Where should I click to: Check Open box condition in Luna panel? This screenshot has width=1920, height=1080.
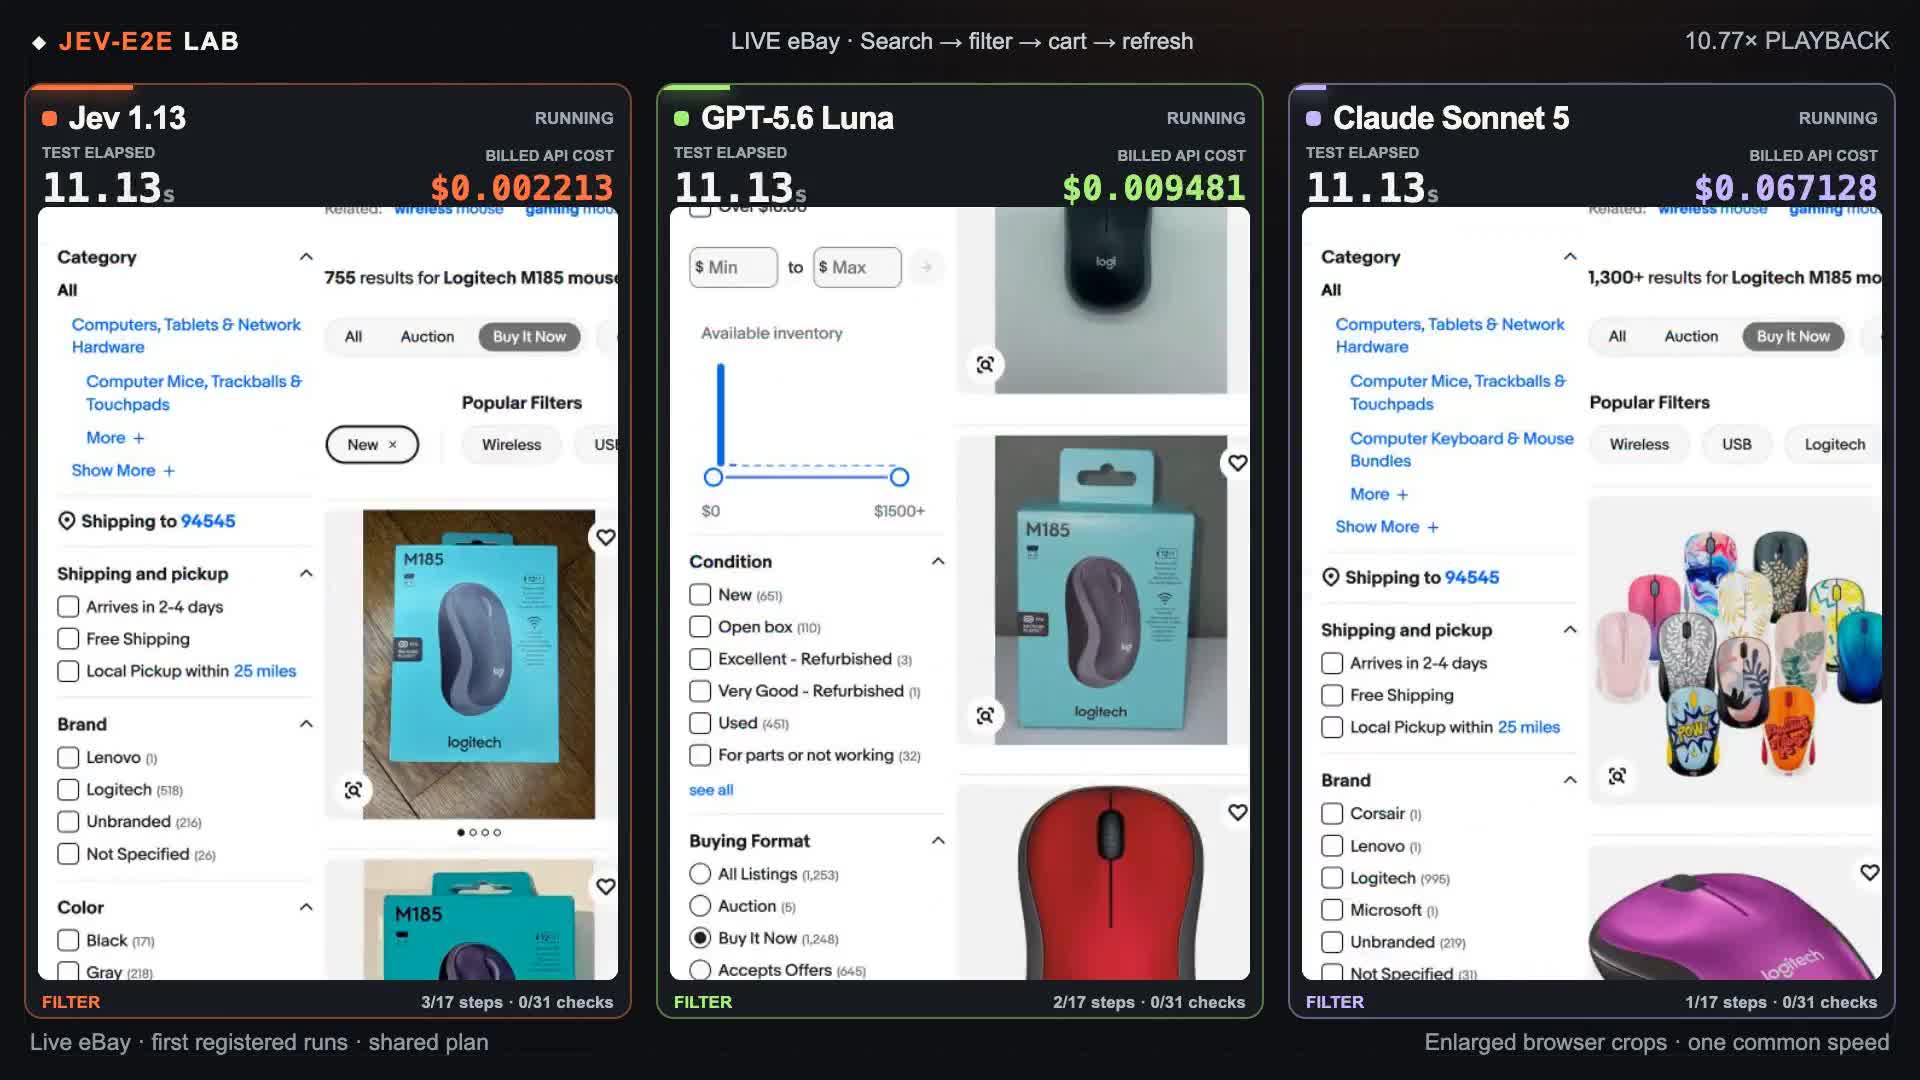pos(700,627)
